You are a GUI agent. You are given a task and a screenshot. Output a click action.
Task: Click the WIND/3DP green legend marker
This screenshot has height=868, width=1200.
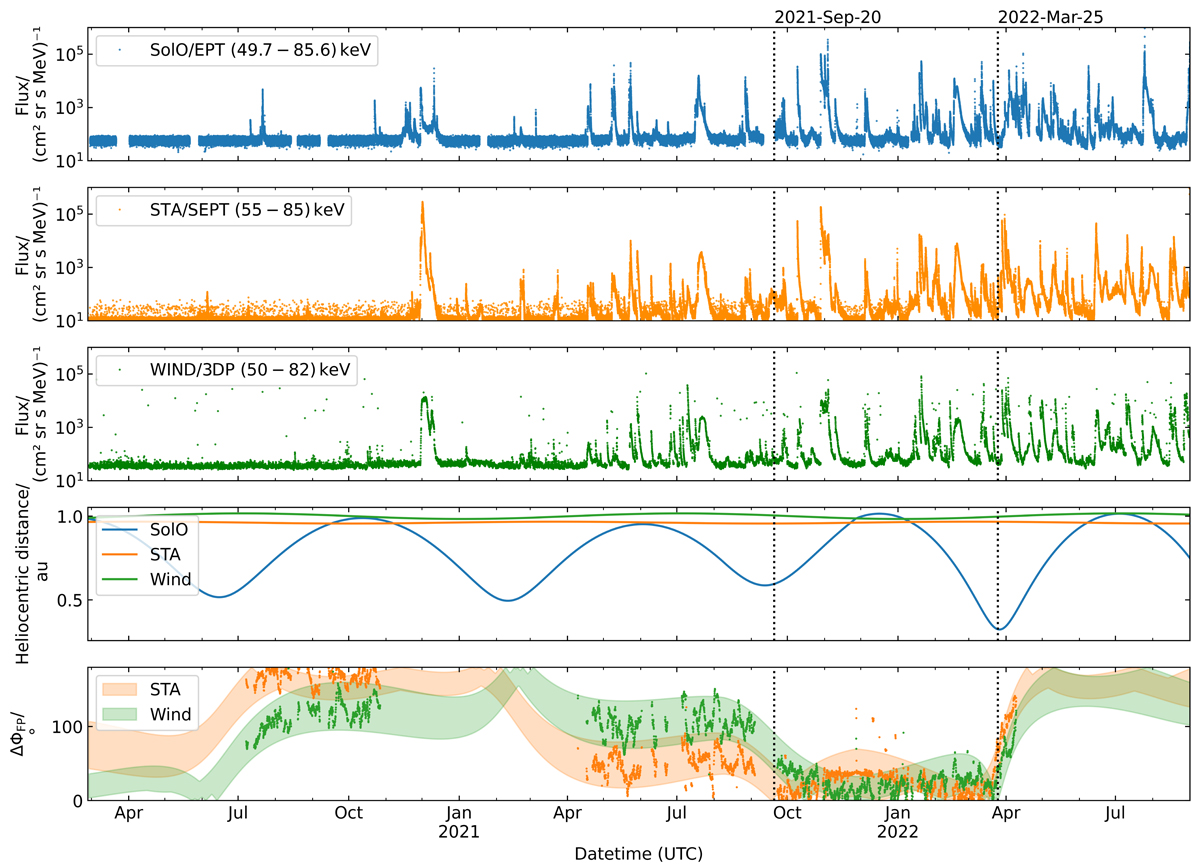[x=120, y=370]
